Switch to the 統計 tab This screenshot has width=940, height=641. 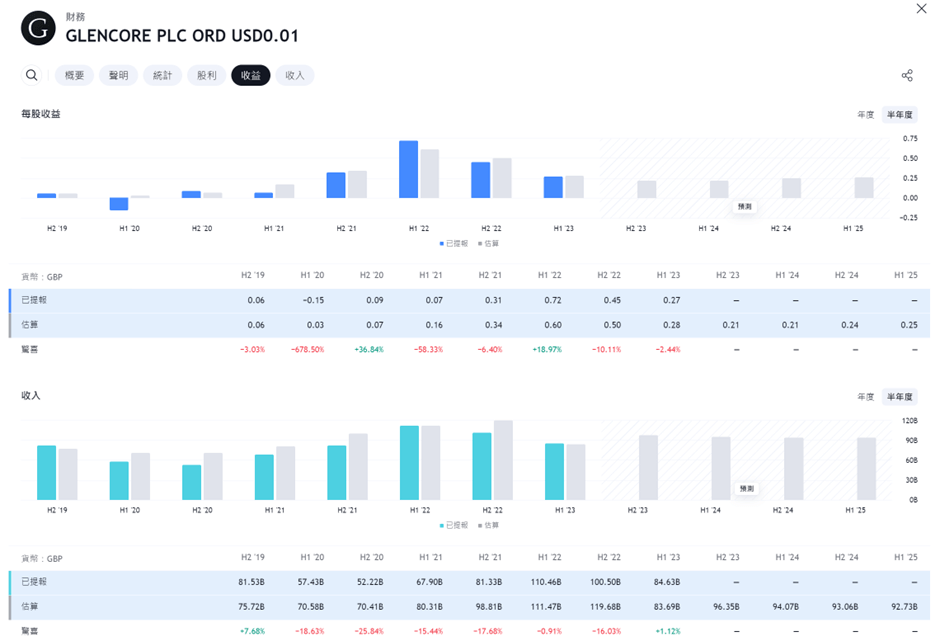coord(162,75)
